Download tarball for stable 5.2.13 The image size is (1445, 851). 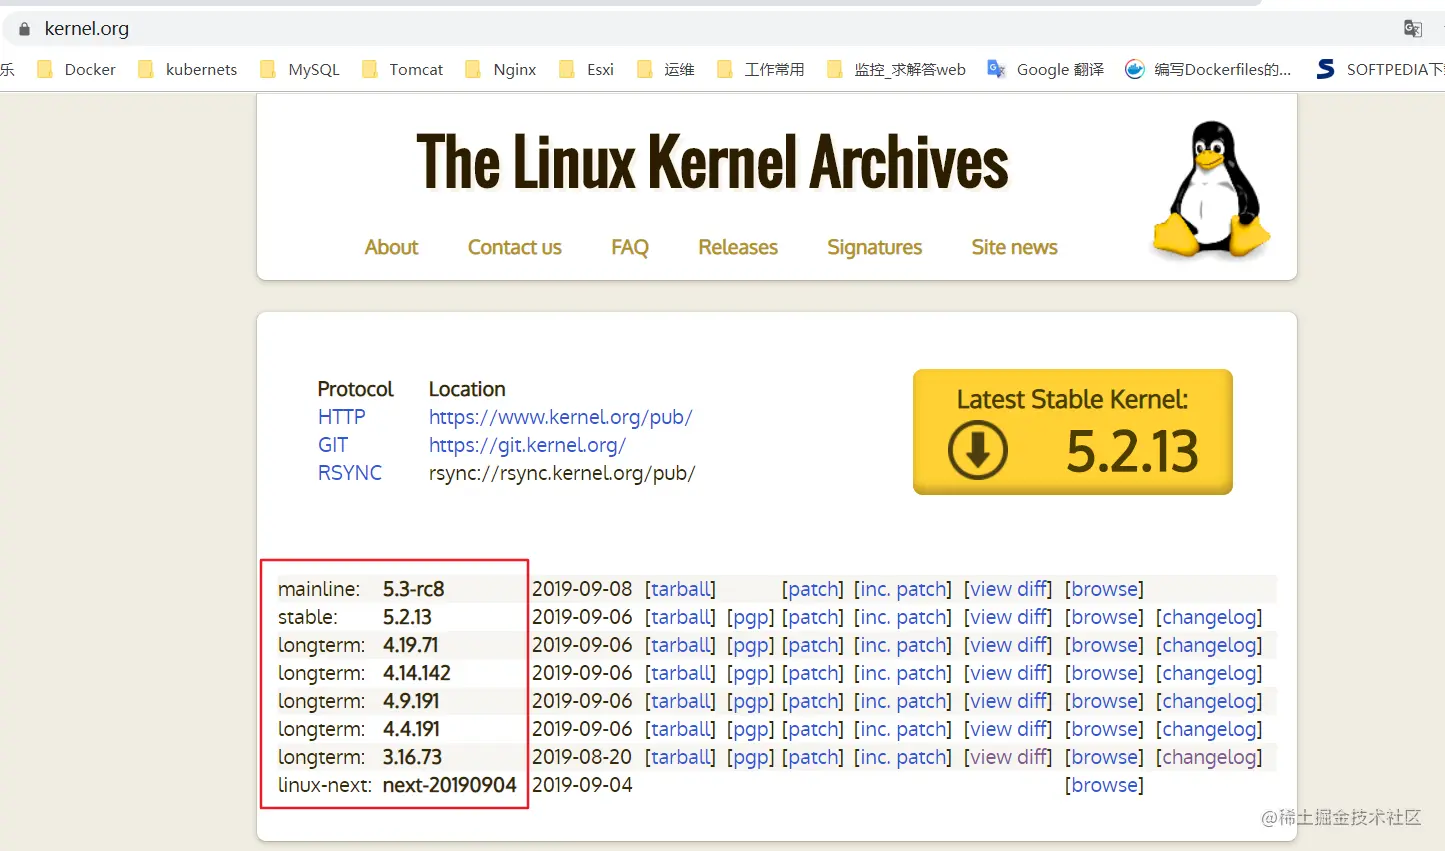coord(680,617)
